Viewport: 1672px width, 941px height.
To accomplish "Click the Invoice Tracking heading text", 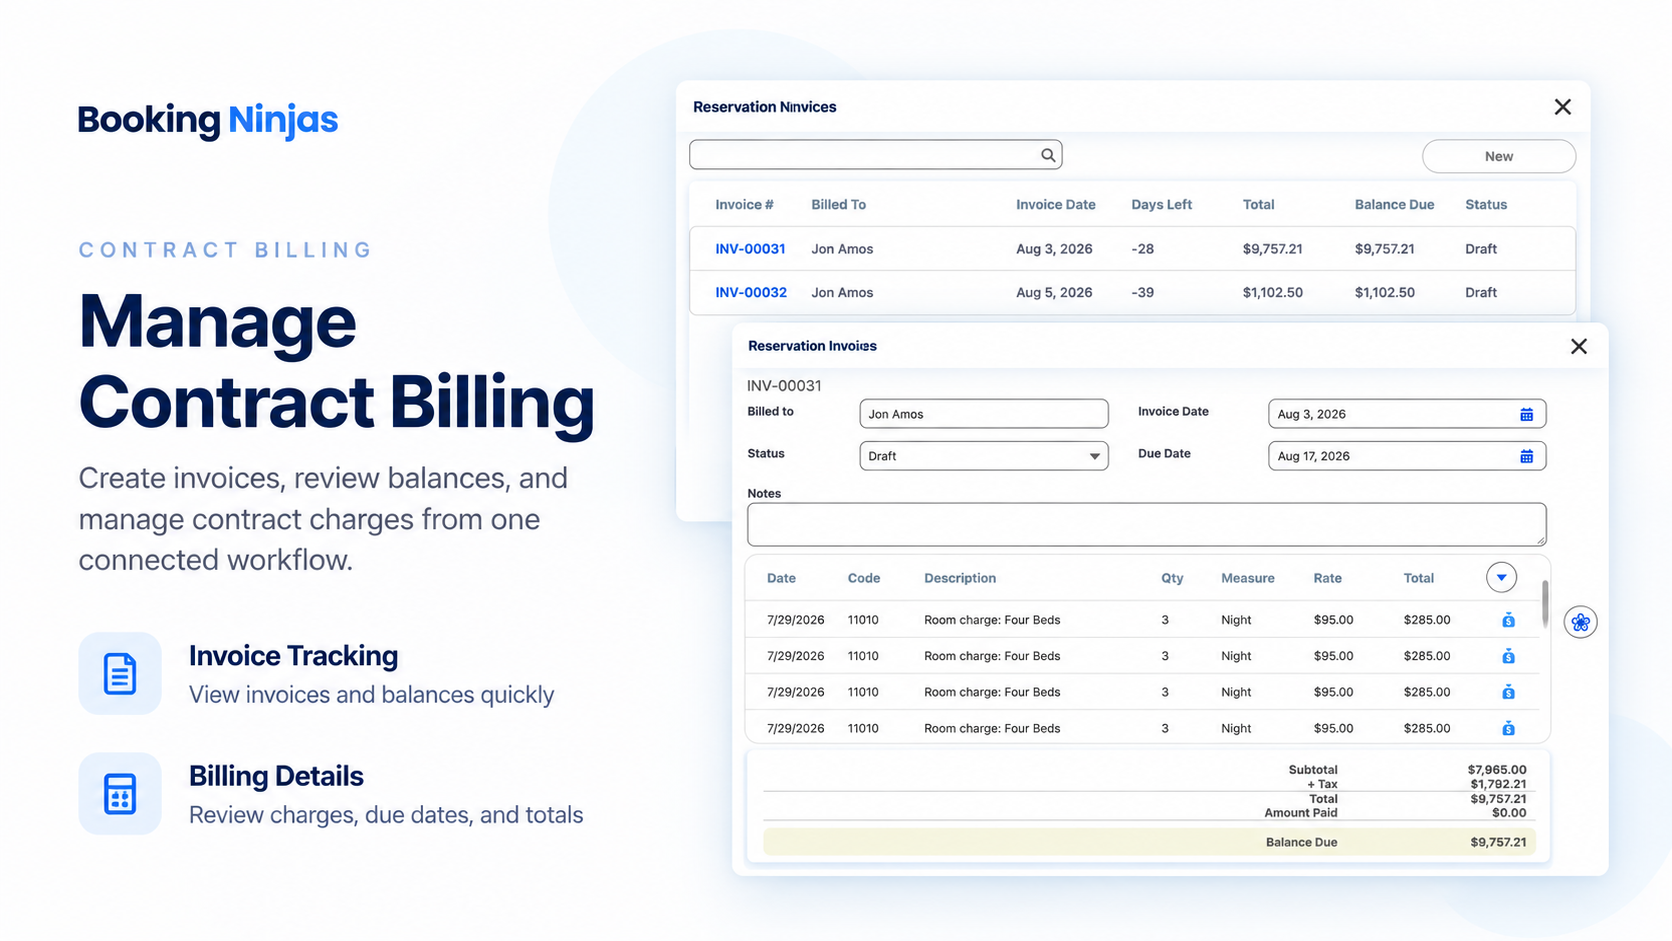I will (x=293, y=656).
